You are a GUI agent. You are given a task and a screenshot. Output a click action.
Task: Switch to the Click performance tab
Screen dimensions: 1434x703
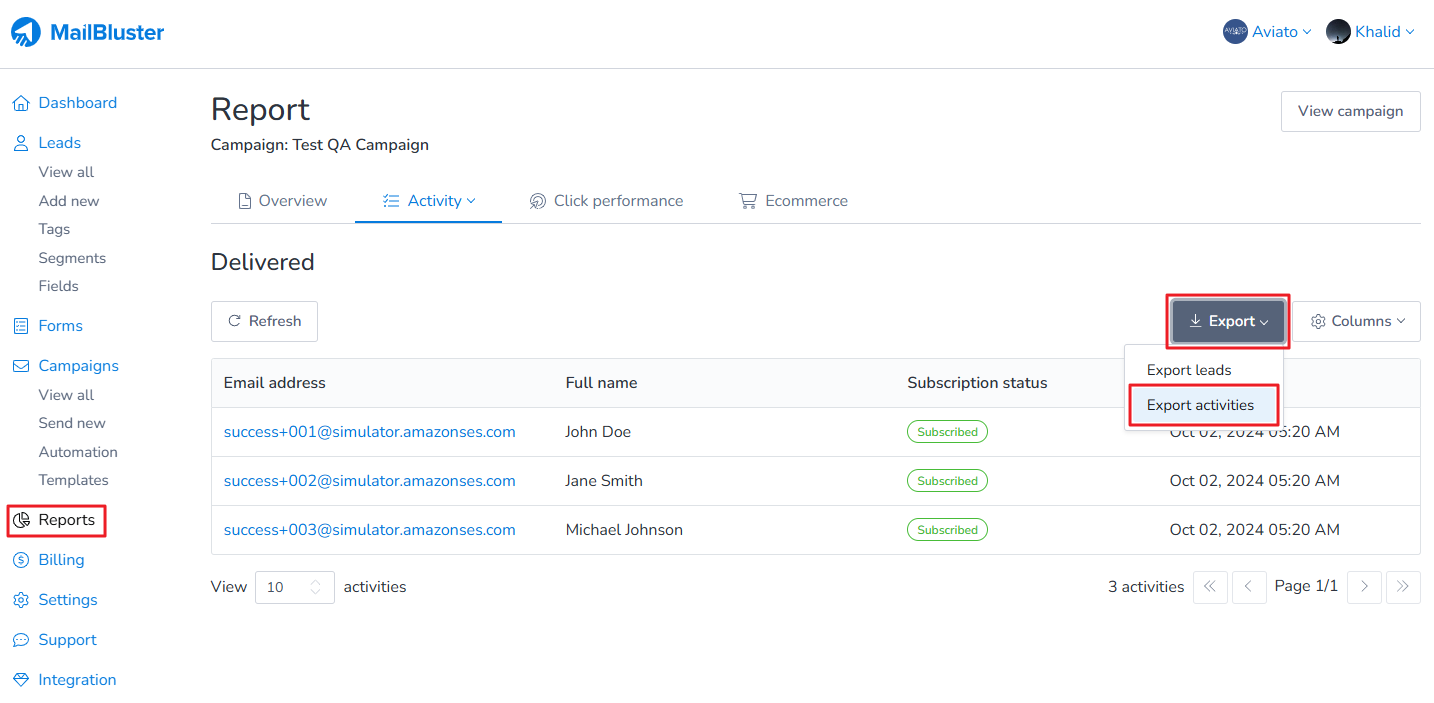pos(606,201)
